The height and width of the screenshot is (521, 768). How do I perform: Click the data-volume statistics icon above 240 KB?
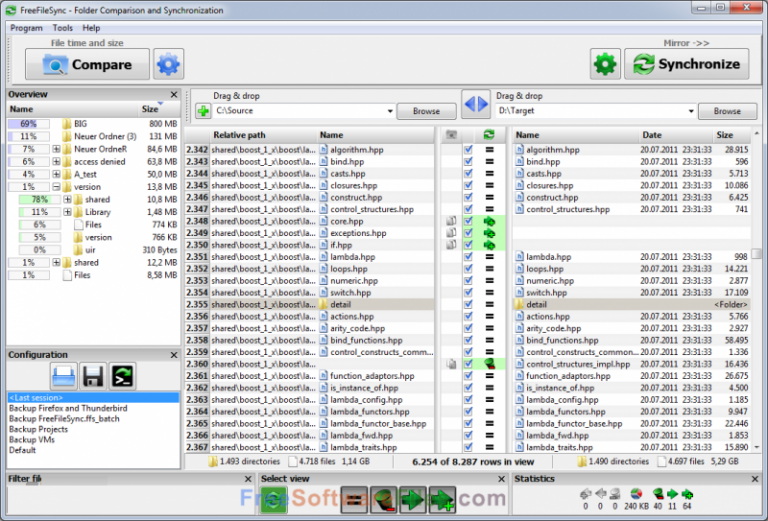636,494
